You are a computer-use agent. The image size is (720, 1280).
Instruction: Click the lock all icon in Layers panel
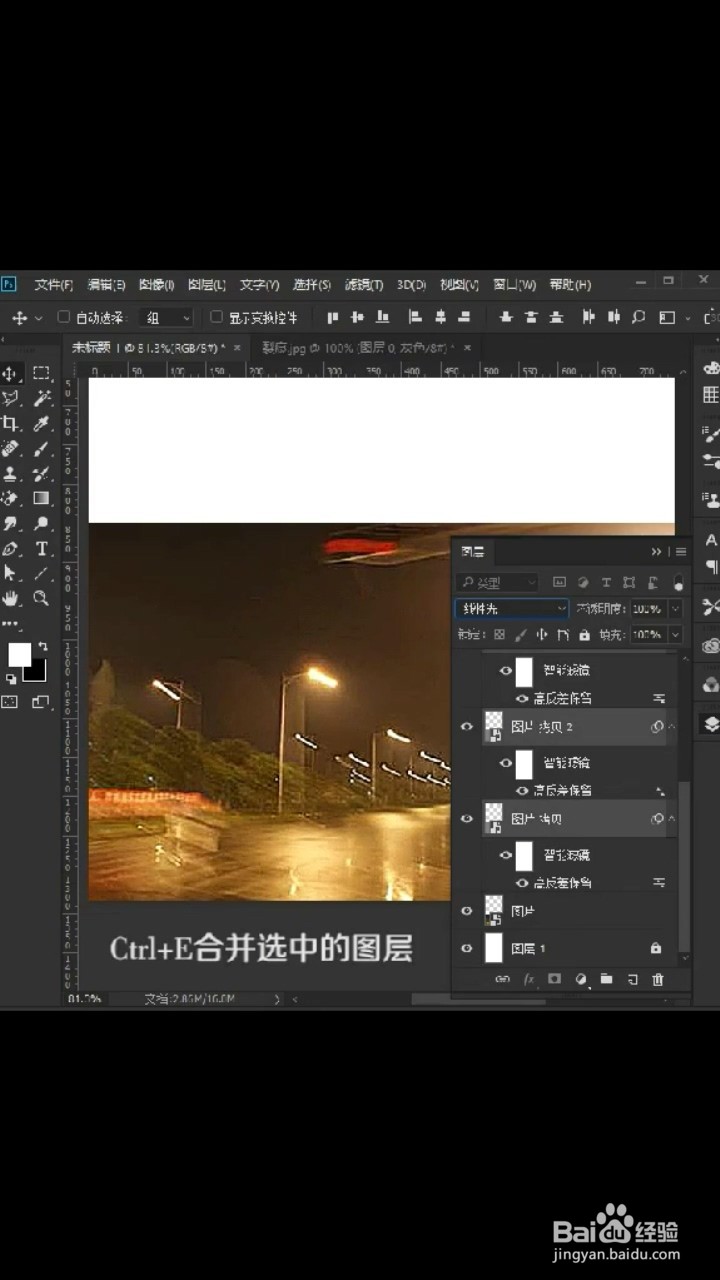pos(584,634)
